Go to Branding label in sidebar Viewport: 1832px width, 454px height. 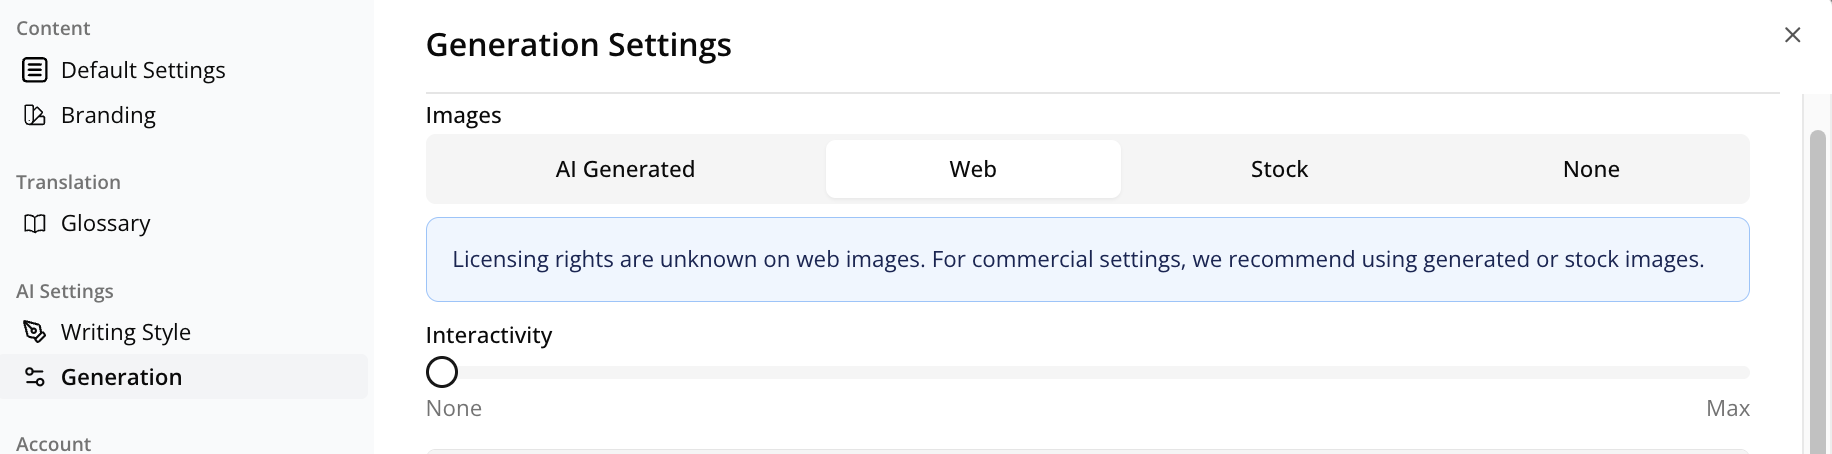108,115
